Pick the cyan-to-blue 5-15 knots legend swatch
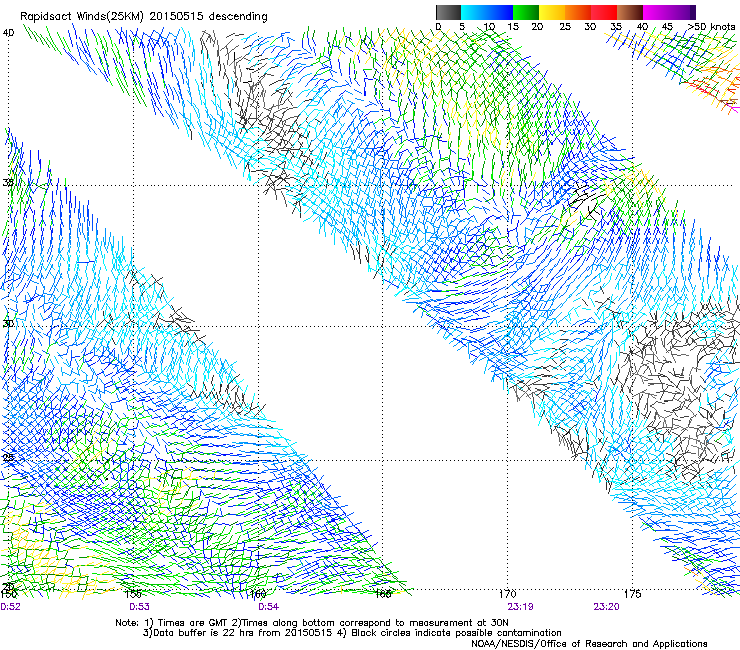 [487, 12]
